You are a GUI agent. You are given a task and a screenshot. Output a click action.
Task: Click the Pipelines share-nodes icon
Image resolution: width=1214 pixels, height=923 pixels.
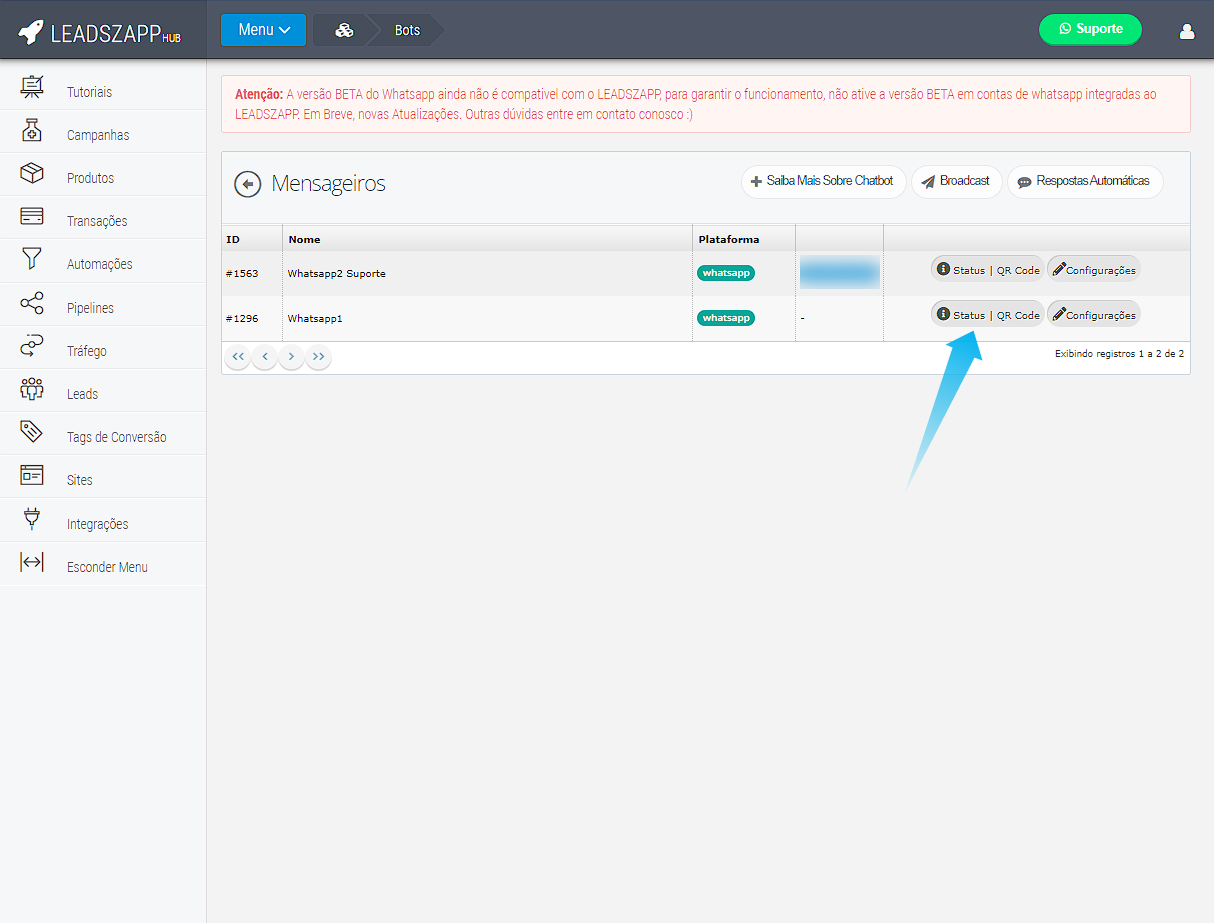pyautogui.click(x=32, y=304)
